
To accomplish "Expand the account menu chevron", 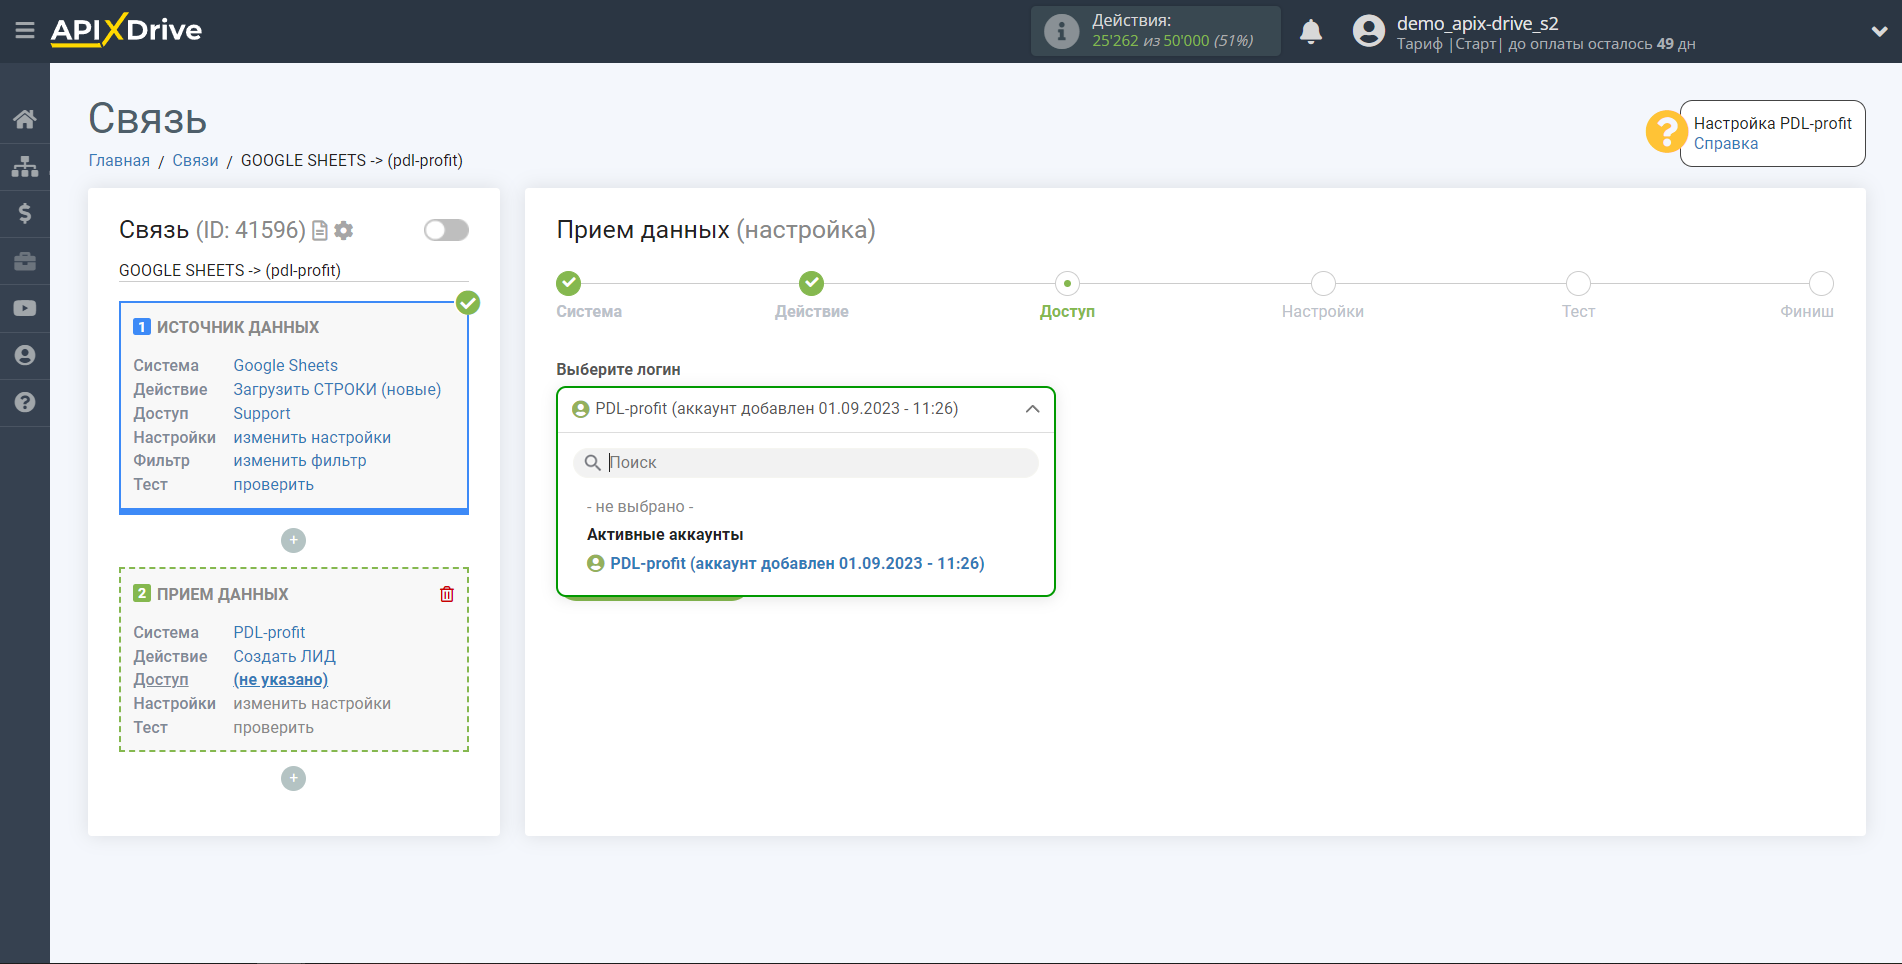I will coord(1879,31).
